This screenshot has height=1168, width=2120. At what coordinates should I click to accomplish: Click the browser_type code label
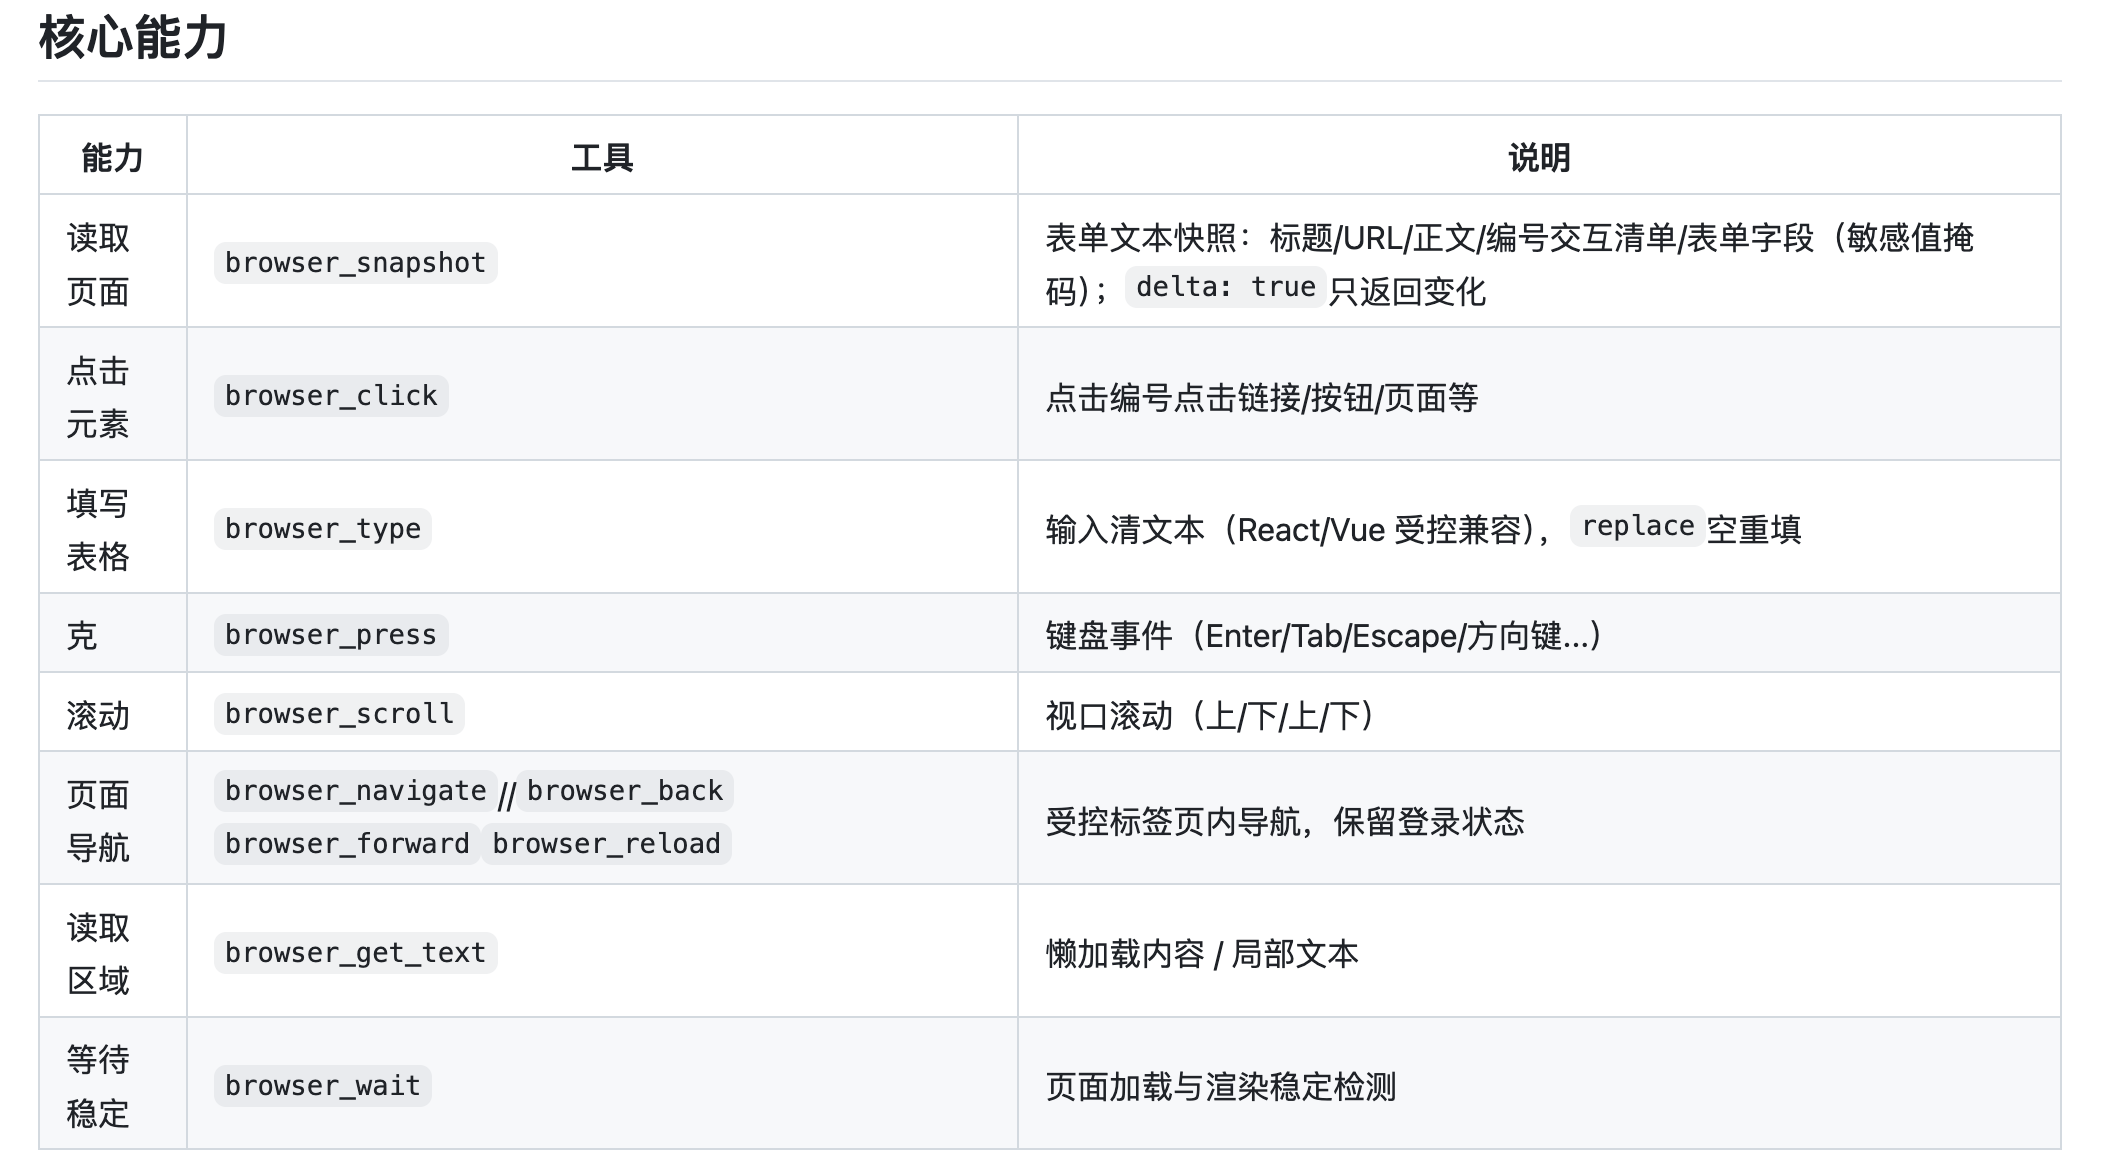coord(323,529)
